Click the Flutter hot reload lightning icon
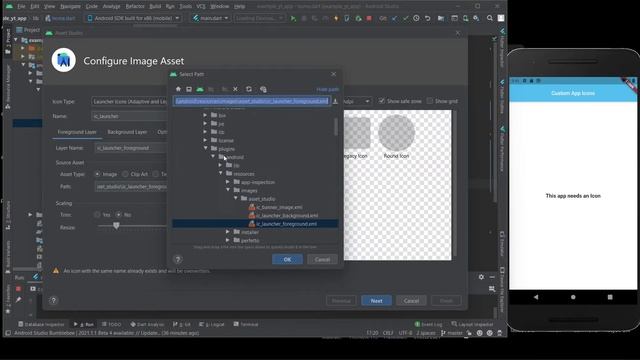 (336, 18)
